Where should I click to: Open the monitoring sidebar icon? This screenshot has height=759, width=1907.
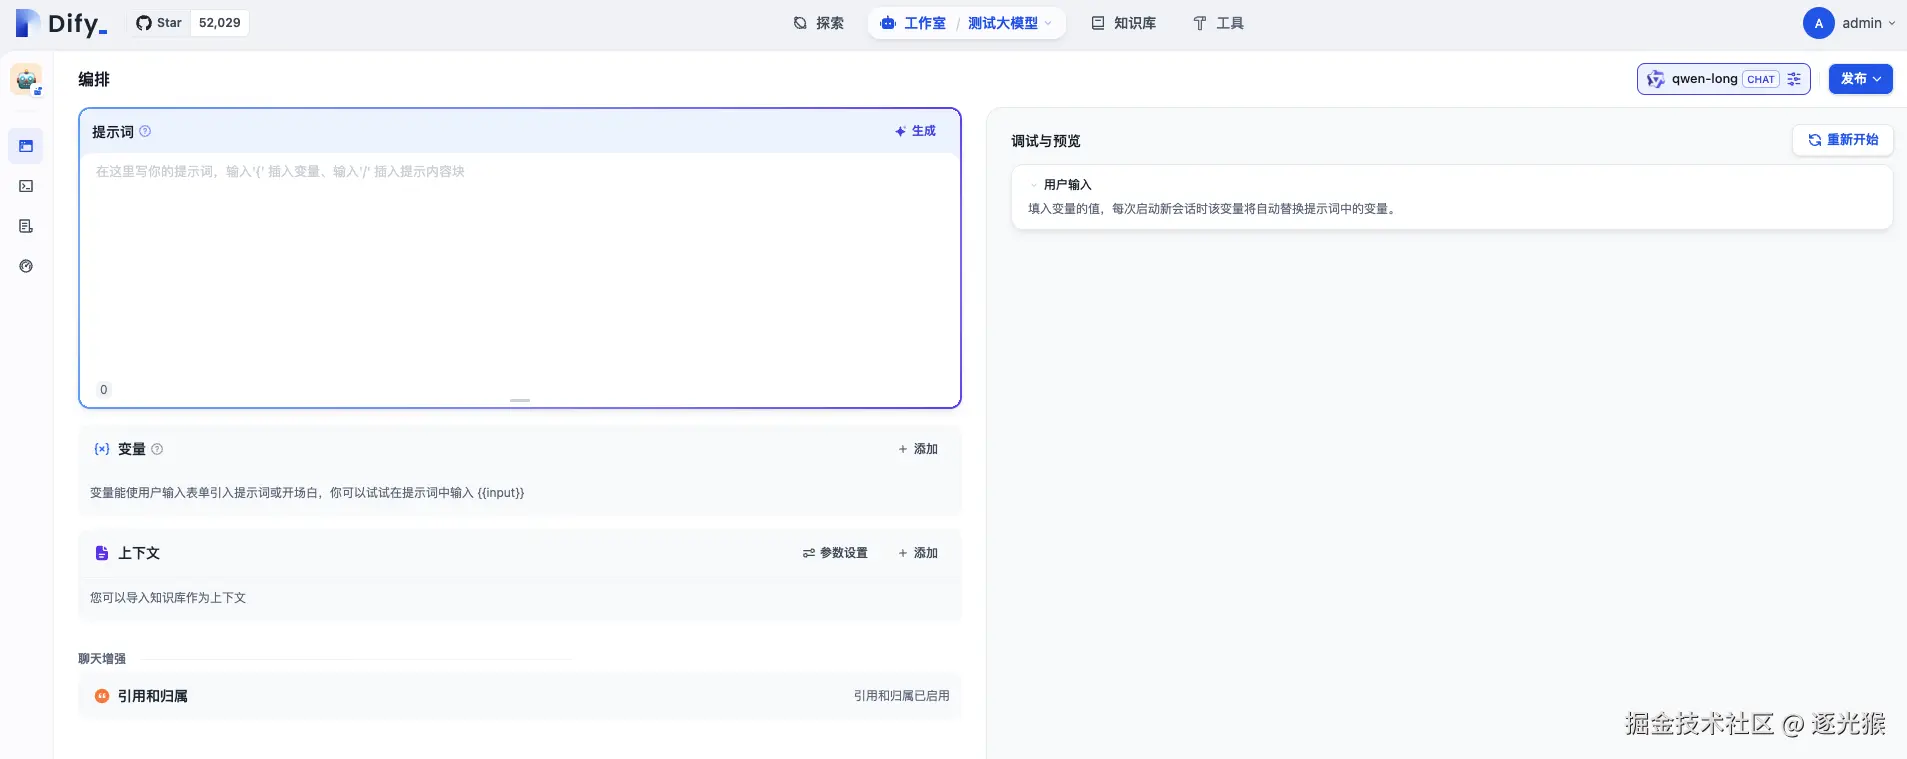coord(26,266)
